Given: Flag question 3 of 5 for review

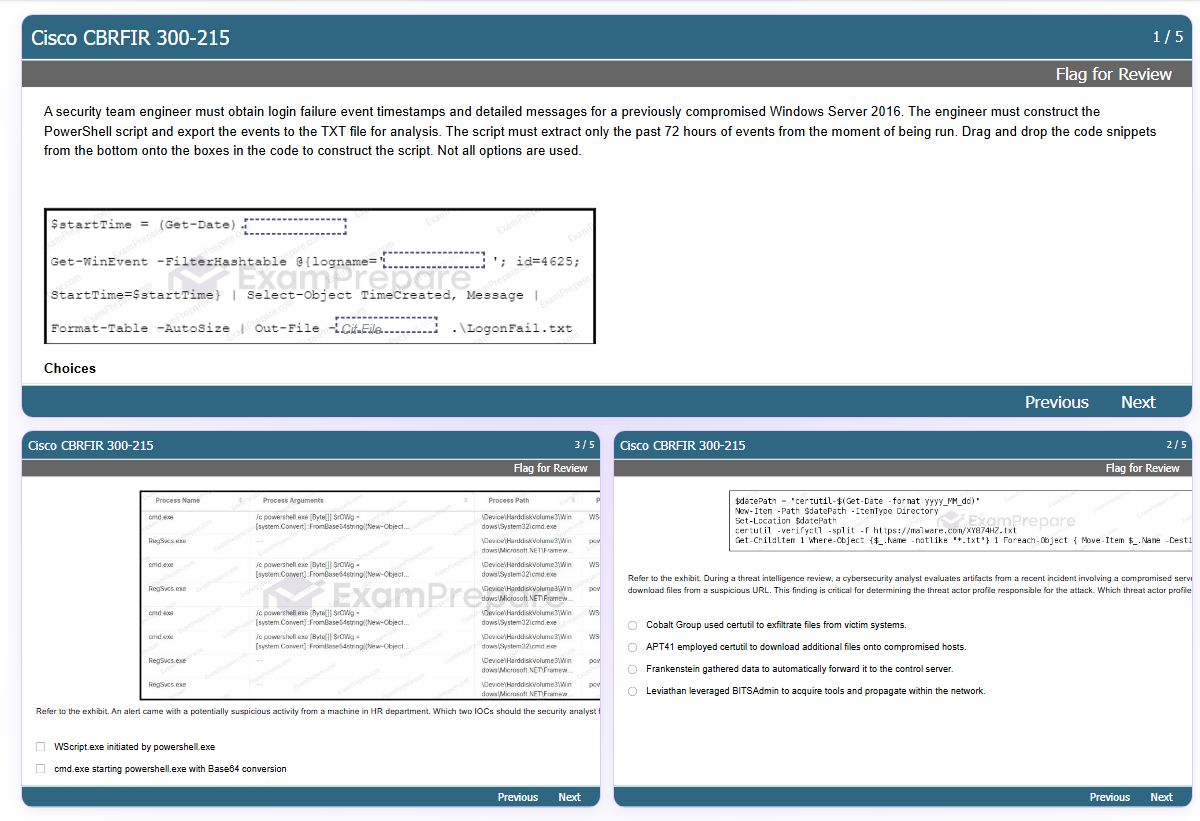Looking at the screenshot, I should click(x=551, y=468).
